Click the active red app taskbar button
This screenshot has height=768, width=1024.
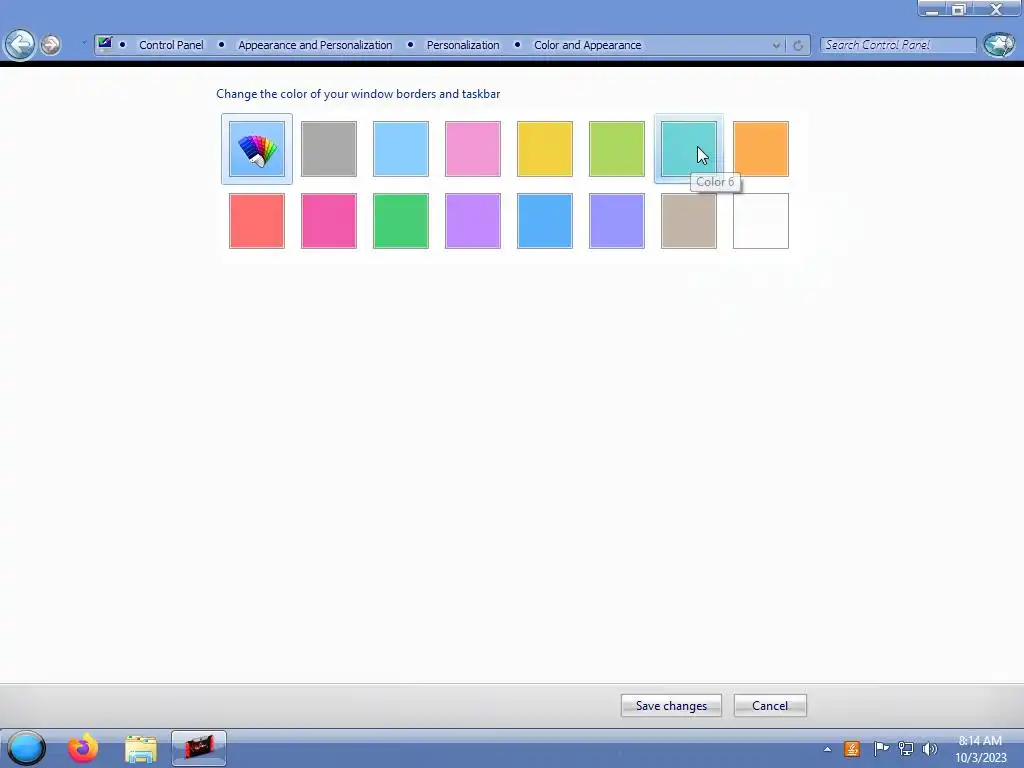(x=199, y=748)
